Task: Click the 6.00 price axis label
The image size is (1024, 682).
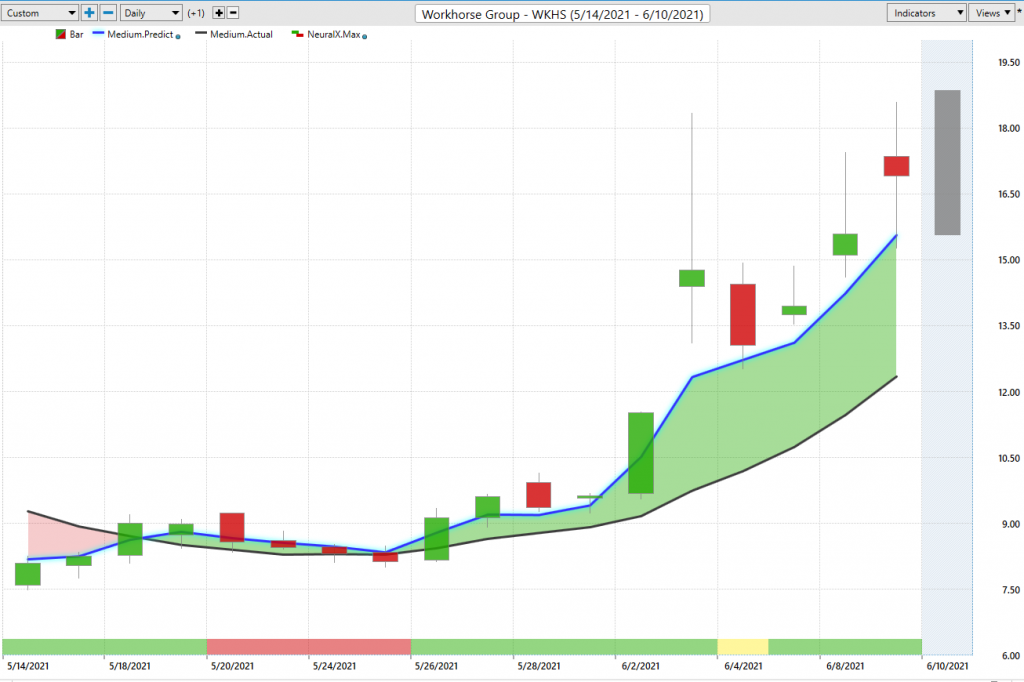Action: click(x=1011, y=656)
